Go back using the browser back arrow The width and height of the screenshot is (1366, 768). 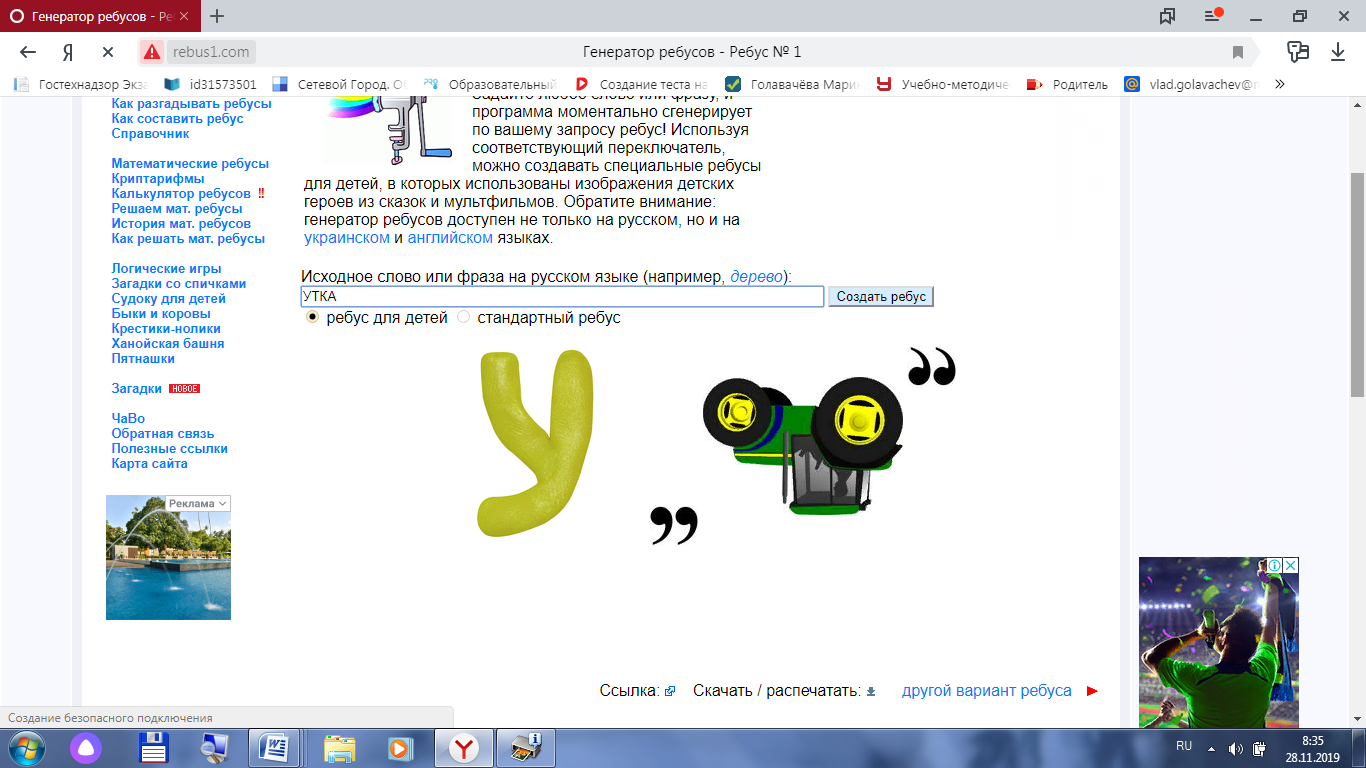coord(28,52)
